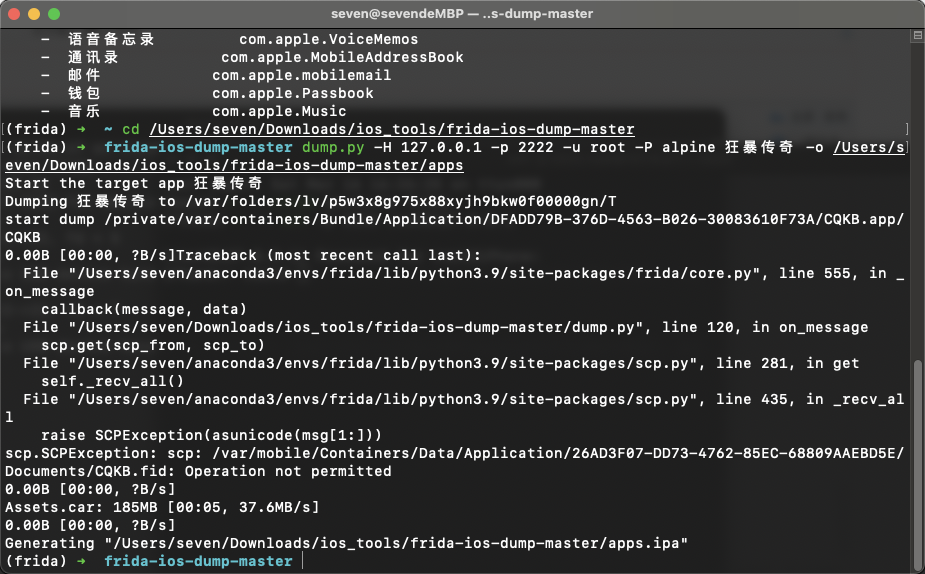Image resolution: width=925 pixels, height=574 pixels.
Task: Click 'line 120, in on_message' text
Action: pos(765,327)
